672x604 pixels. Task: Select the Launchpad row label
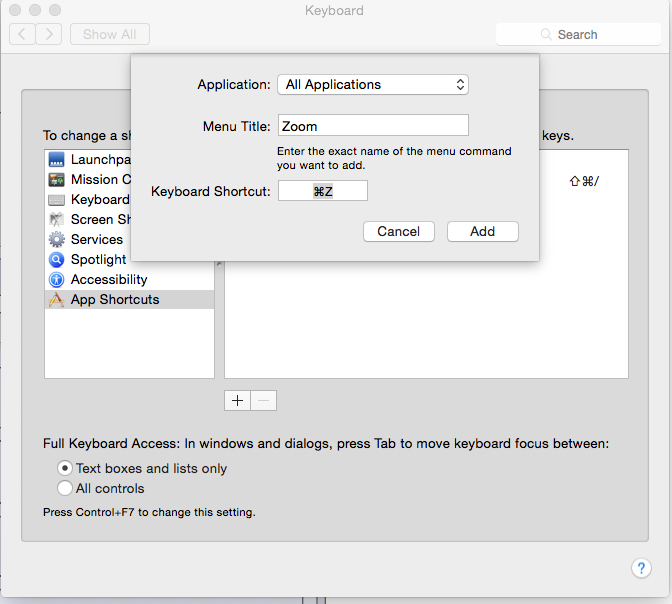101,159
